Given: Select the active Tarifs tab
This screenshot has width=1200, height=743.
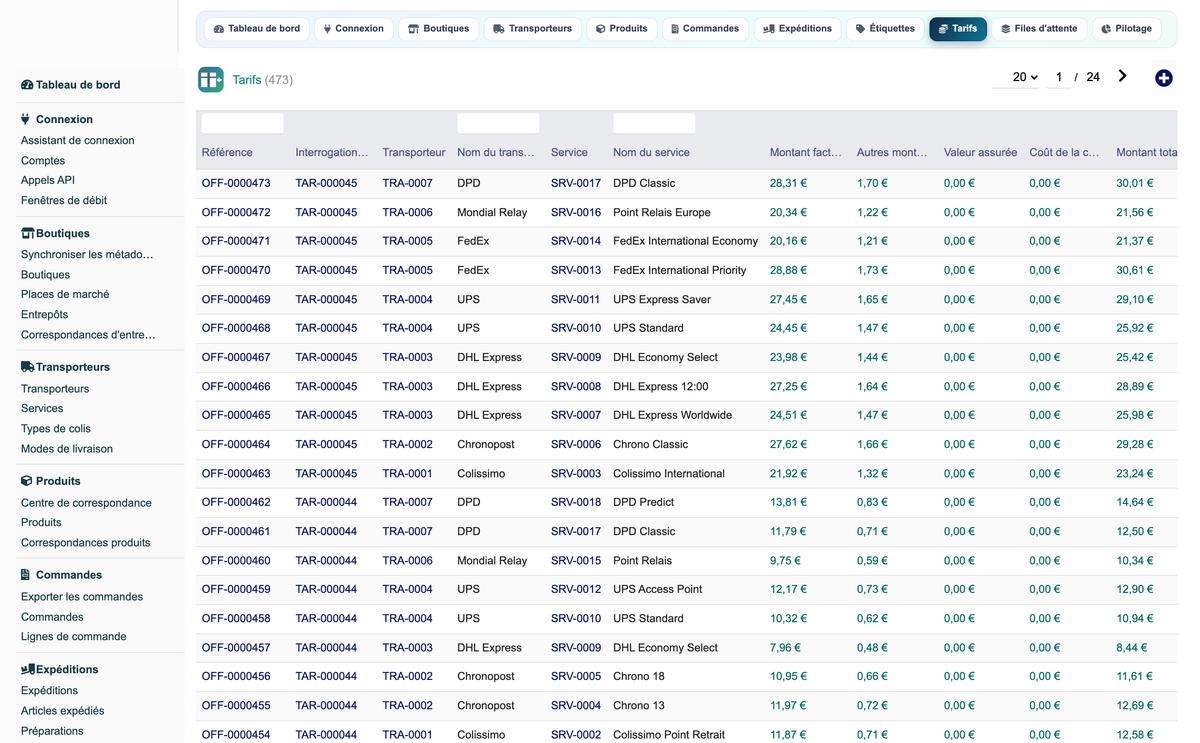Looking at the screenshot, I should pos(958,29).
